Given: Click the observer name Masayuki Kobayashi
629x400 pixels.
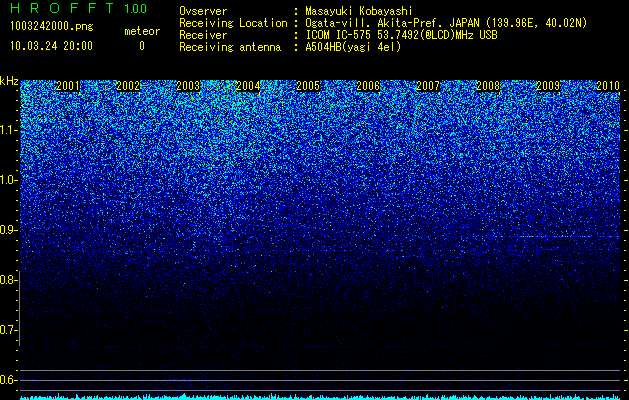Looking at the screenshot, I should tap(358, 11).
